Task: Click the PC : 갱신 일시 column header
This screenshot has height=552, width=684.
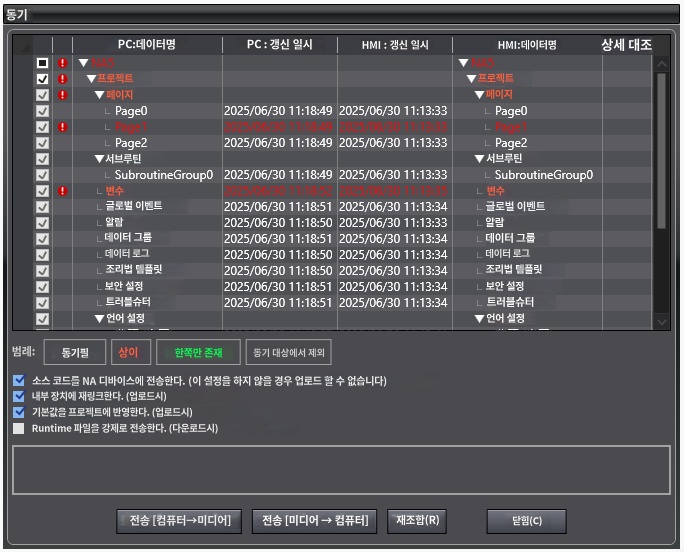Action: click(x=280, y=45)
